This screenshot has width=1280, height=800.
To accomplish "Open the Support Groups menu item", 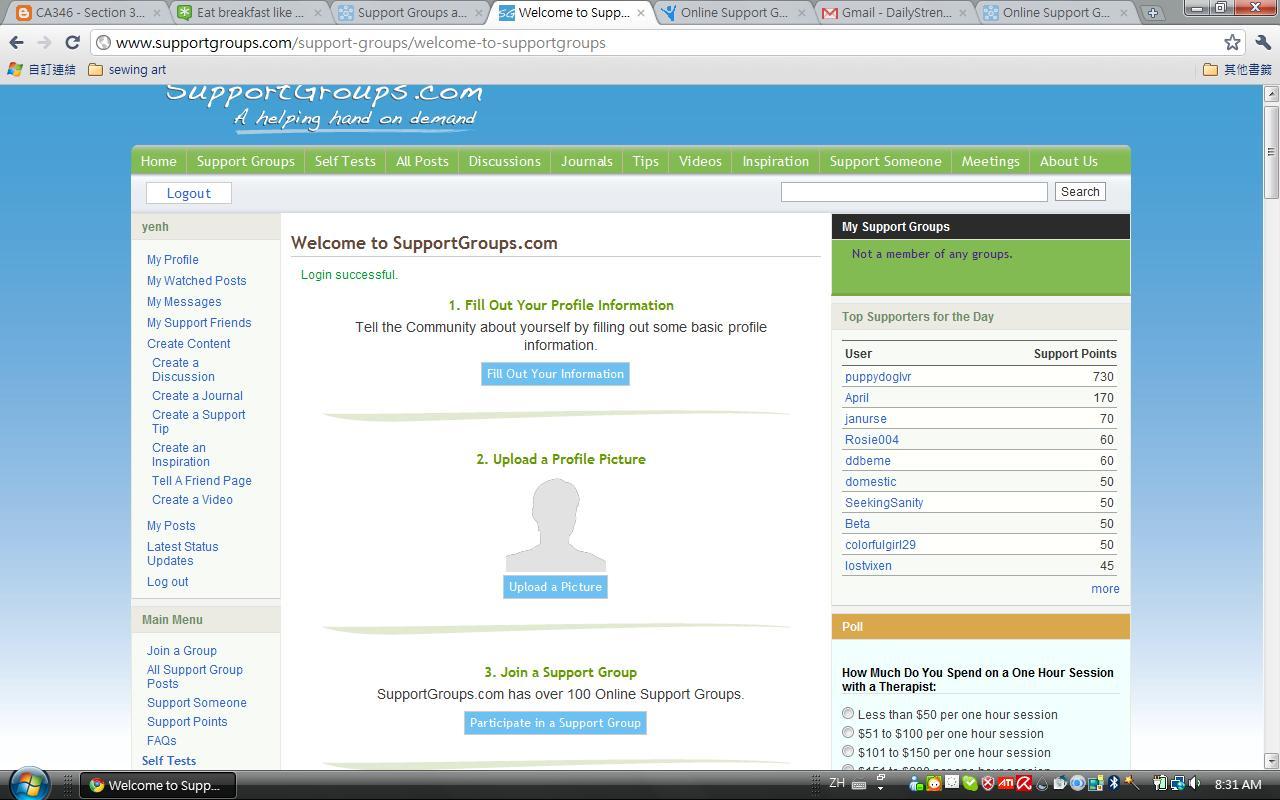I will click(x=245, y=161).
